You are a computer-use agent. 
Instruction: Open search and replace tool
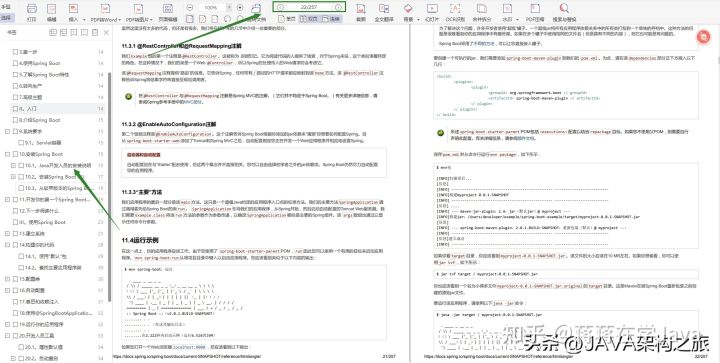pos(564,9)
